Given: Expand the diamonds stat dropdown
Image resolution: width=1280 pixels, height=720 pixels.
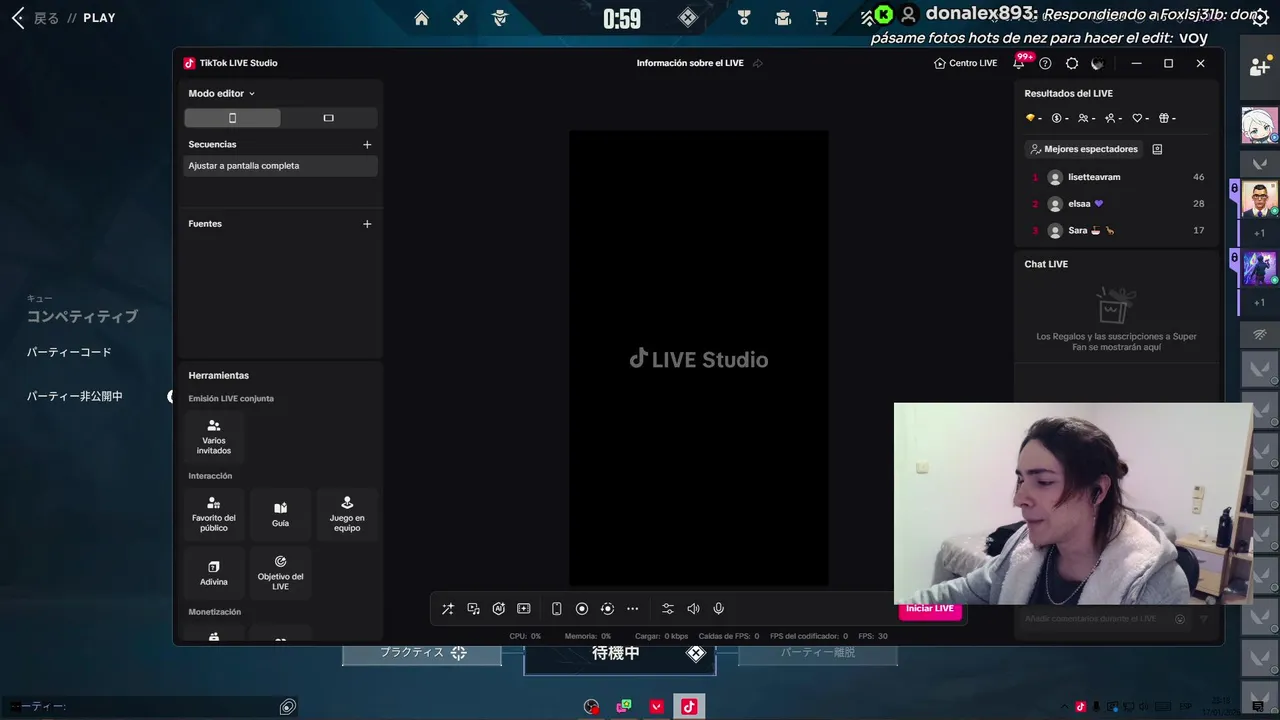Looking at the screenshot, I should [x=1034, y=118].
